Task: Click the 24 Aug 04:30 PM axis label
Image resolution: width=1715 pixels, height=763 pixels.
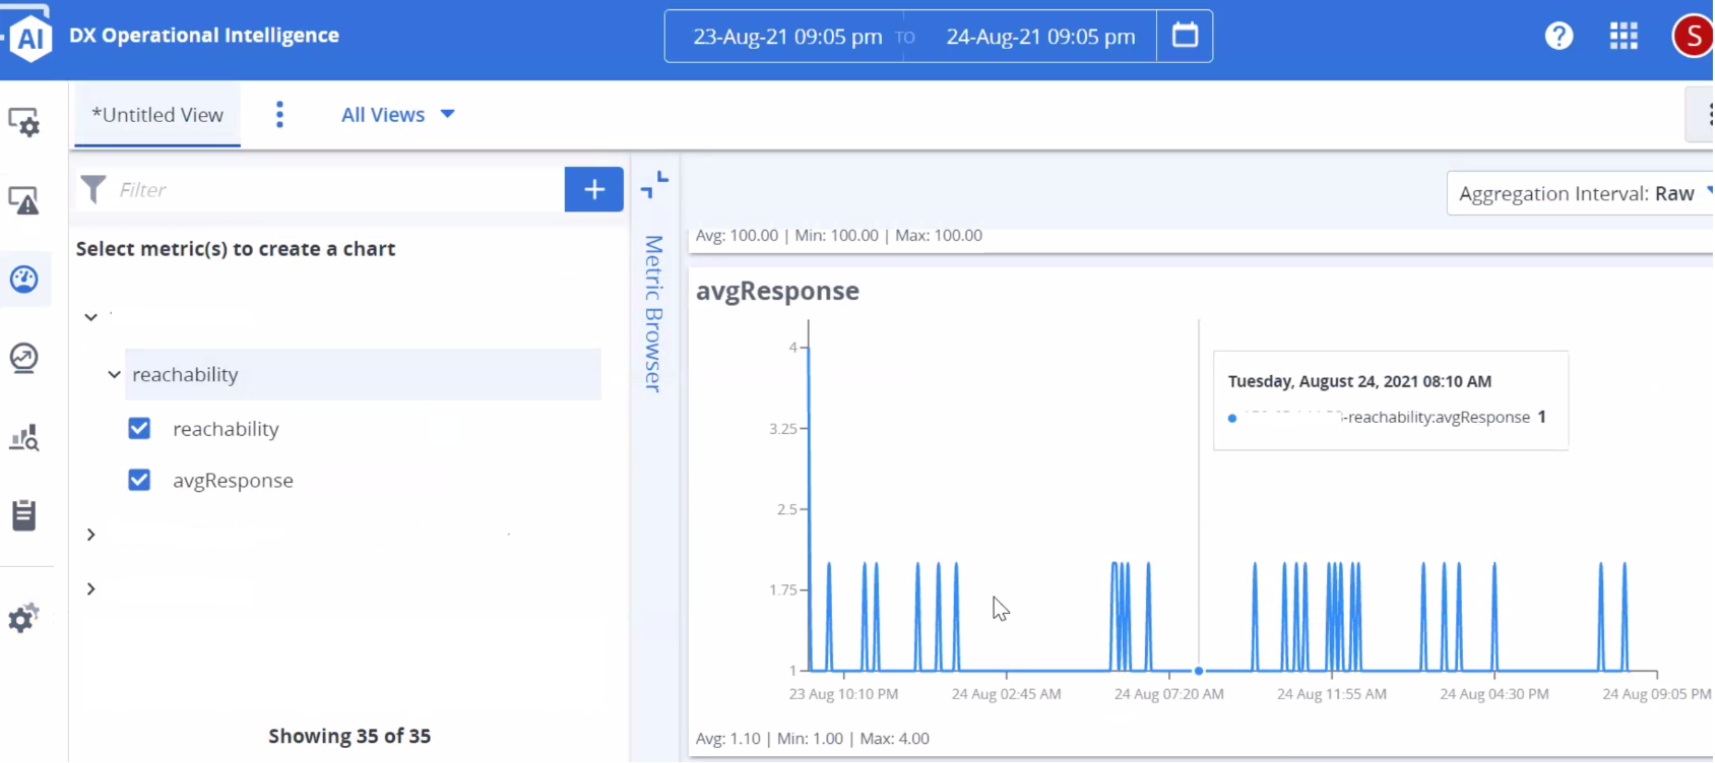Action: [1495, 694]
